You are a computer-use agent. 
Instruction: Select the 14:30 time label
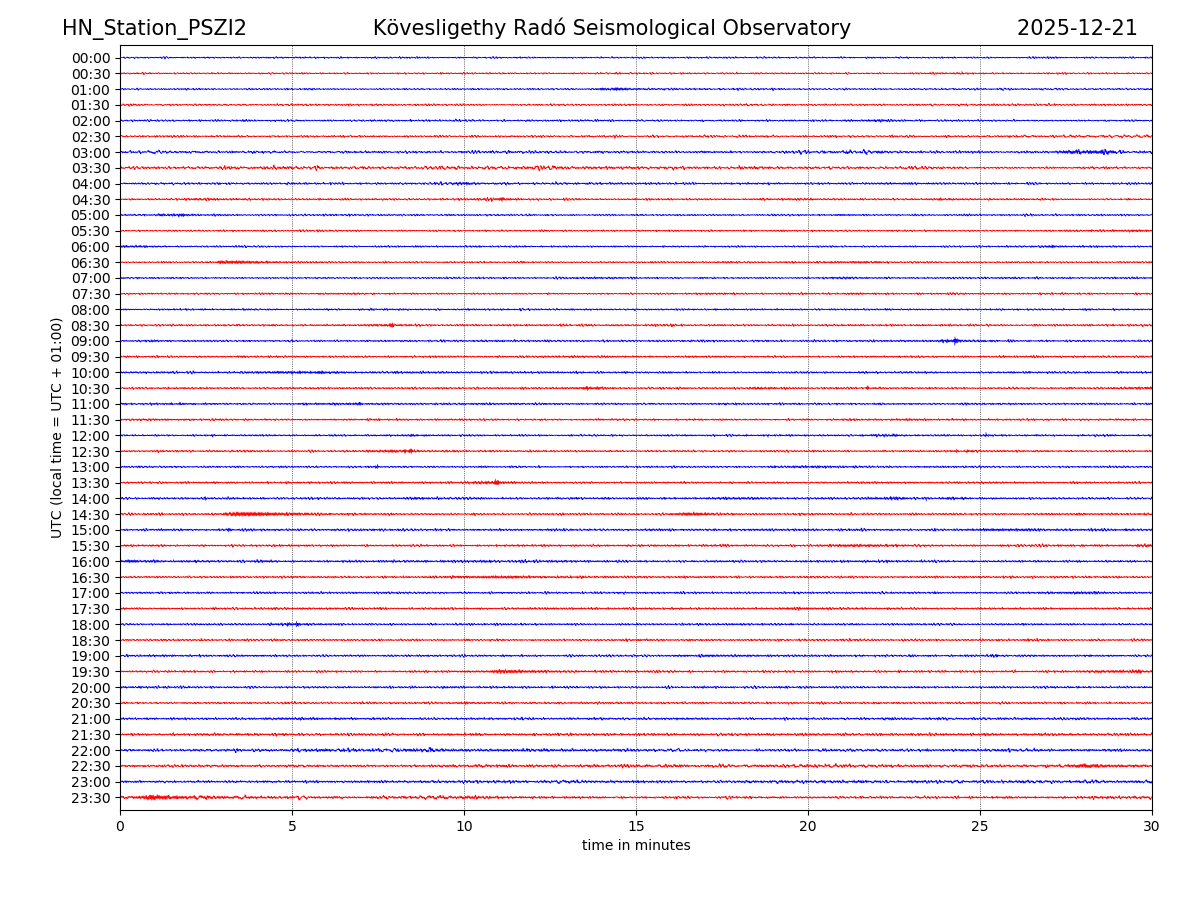91,515
